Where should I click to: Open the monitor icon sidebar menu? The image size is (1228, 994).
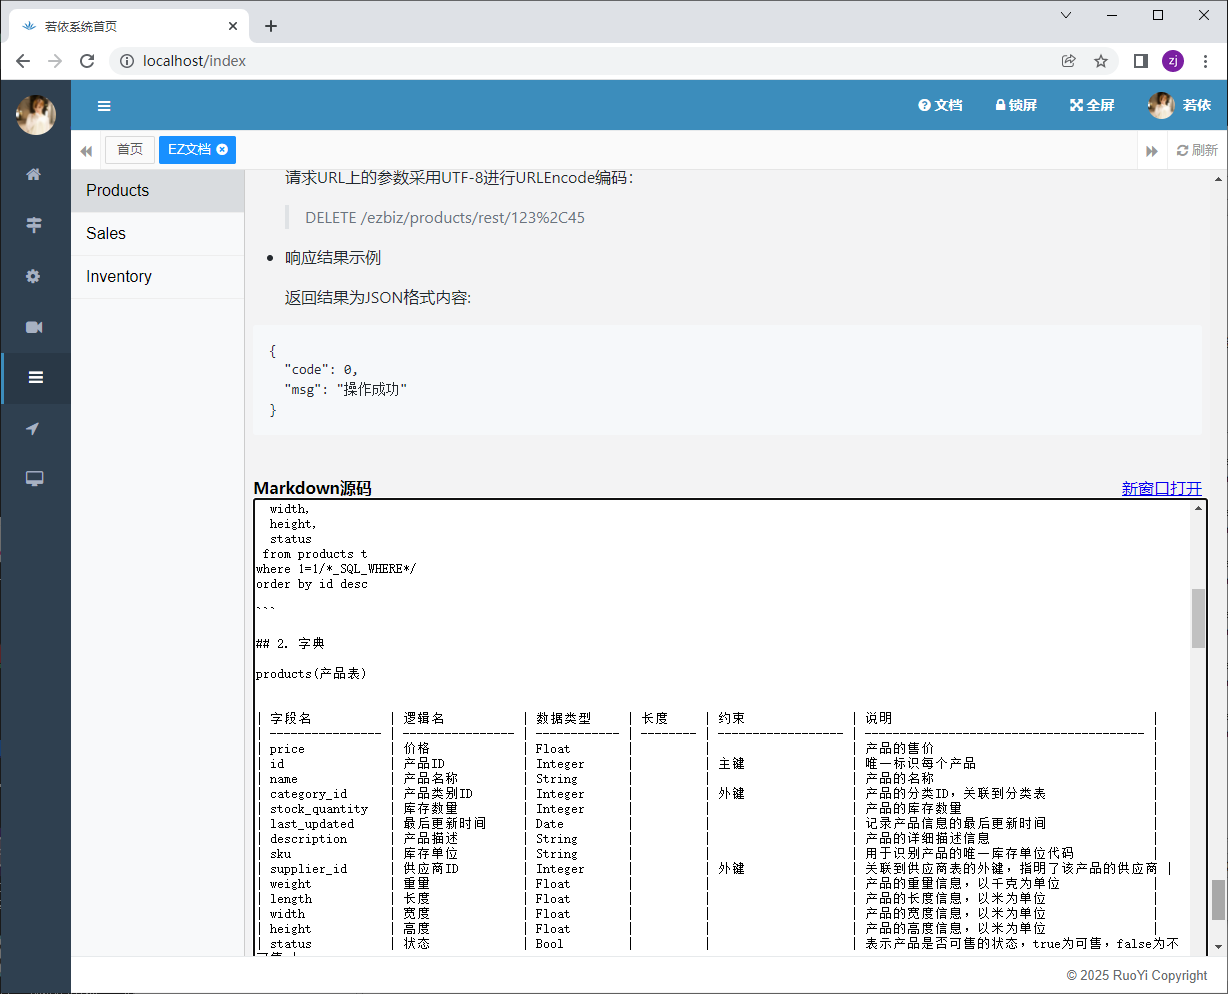[x=34, y=479]
